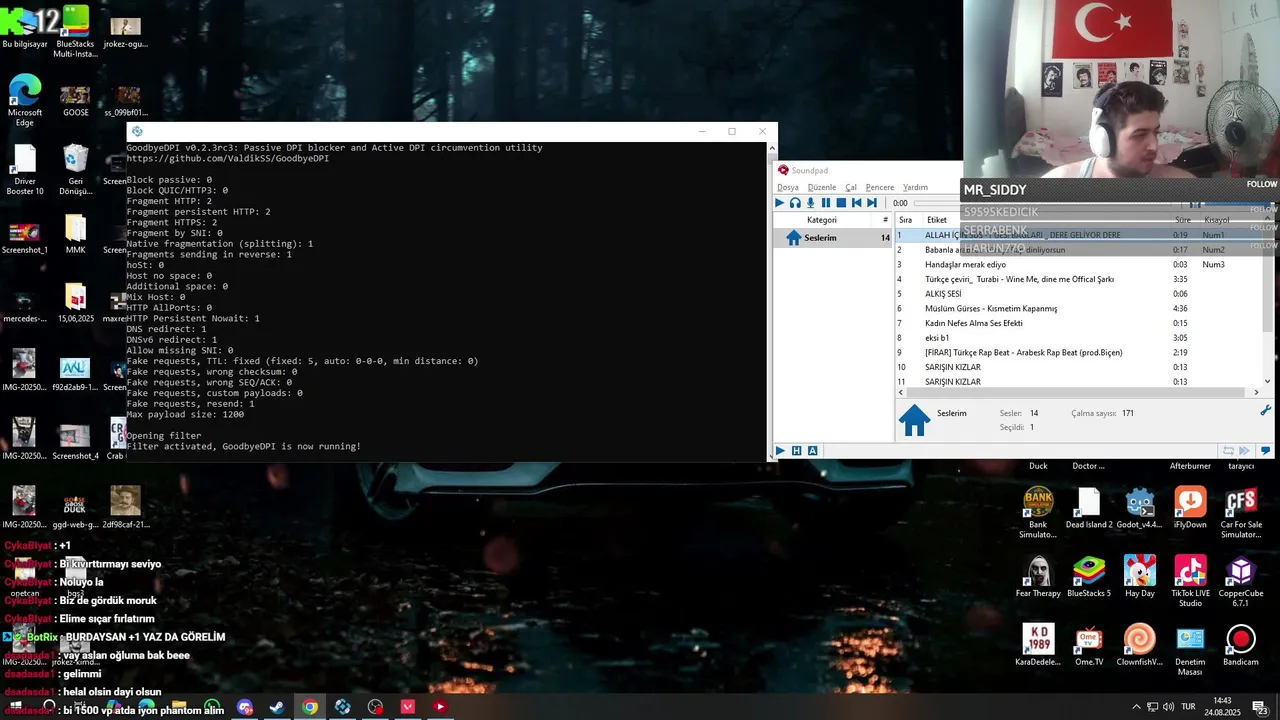Open the Dosya menu in Soundpad
This screenshot has height=720, width=1280.
(788, 187)
